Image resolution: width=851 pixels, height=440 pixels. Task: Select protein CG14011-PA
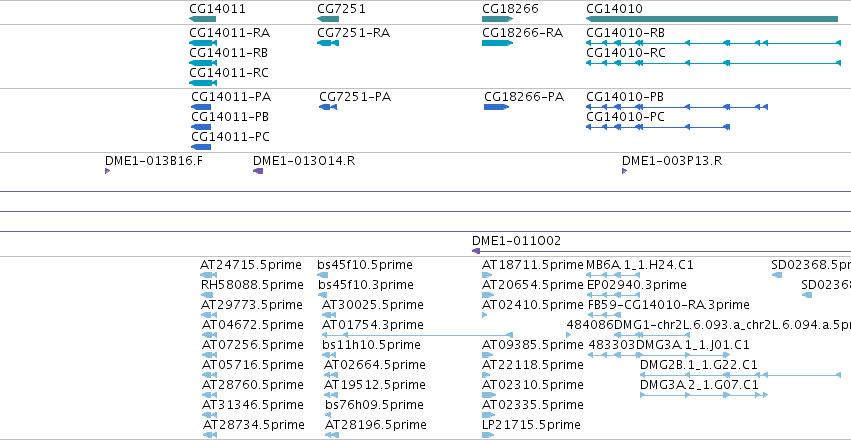tap(201, 107)
